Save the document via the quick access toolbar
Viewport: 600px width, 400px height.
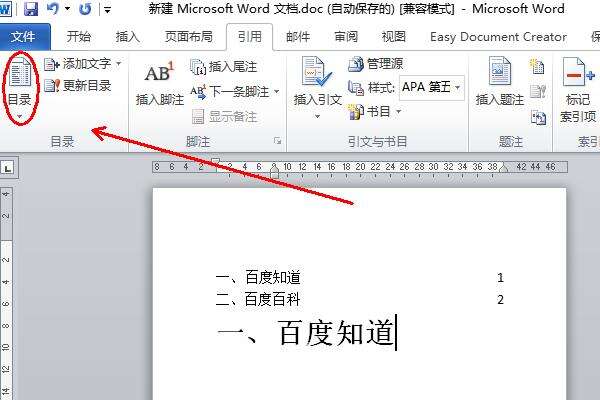tap(31, 8)
